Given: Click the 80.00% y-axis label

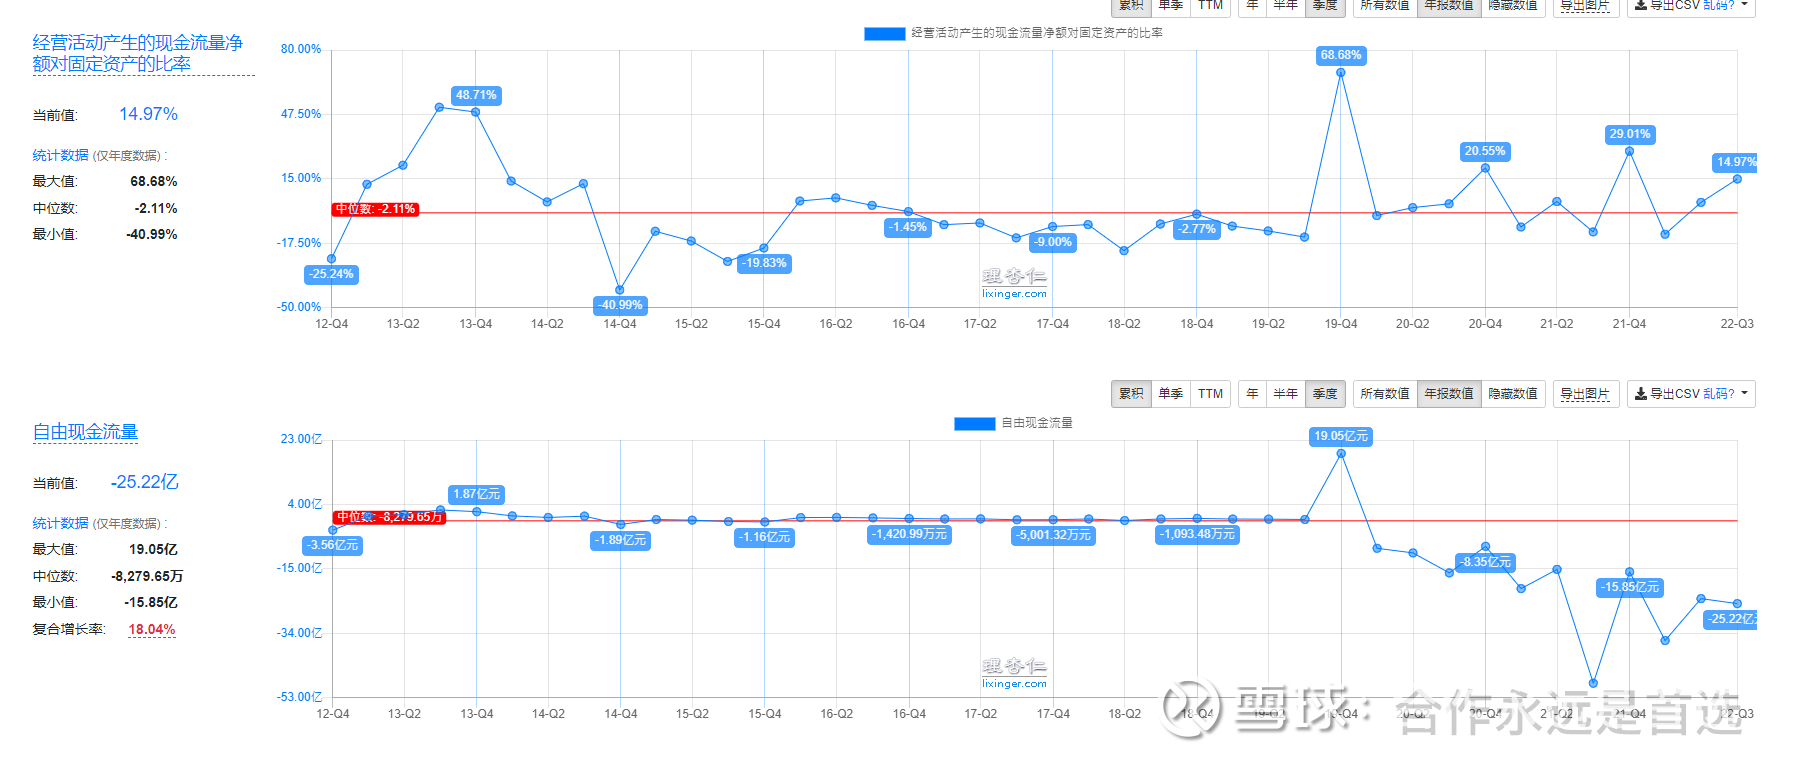Looking at the screenshot, I should click(301, 49).
